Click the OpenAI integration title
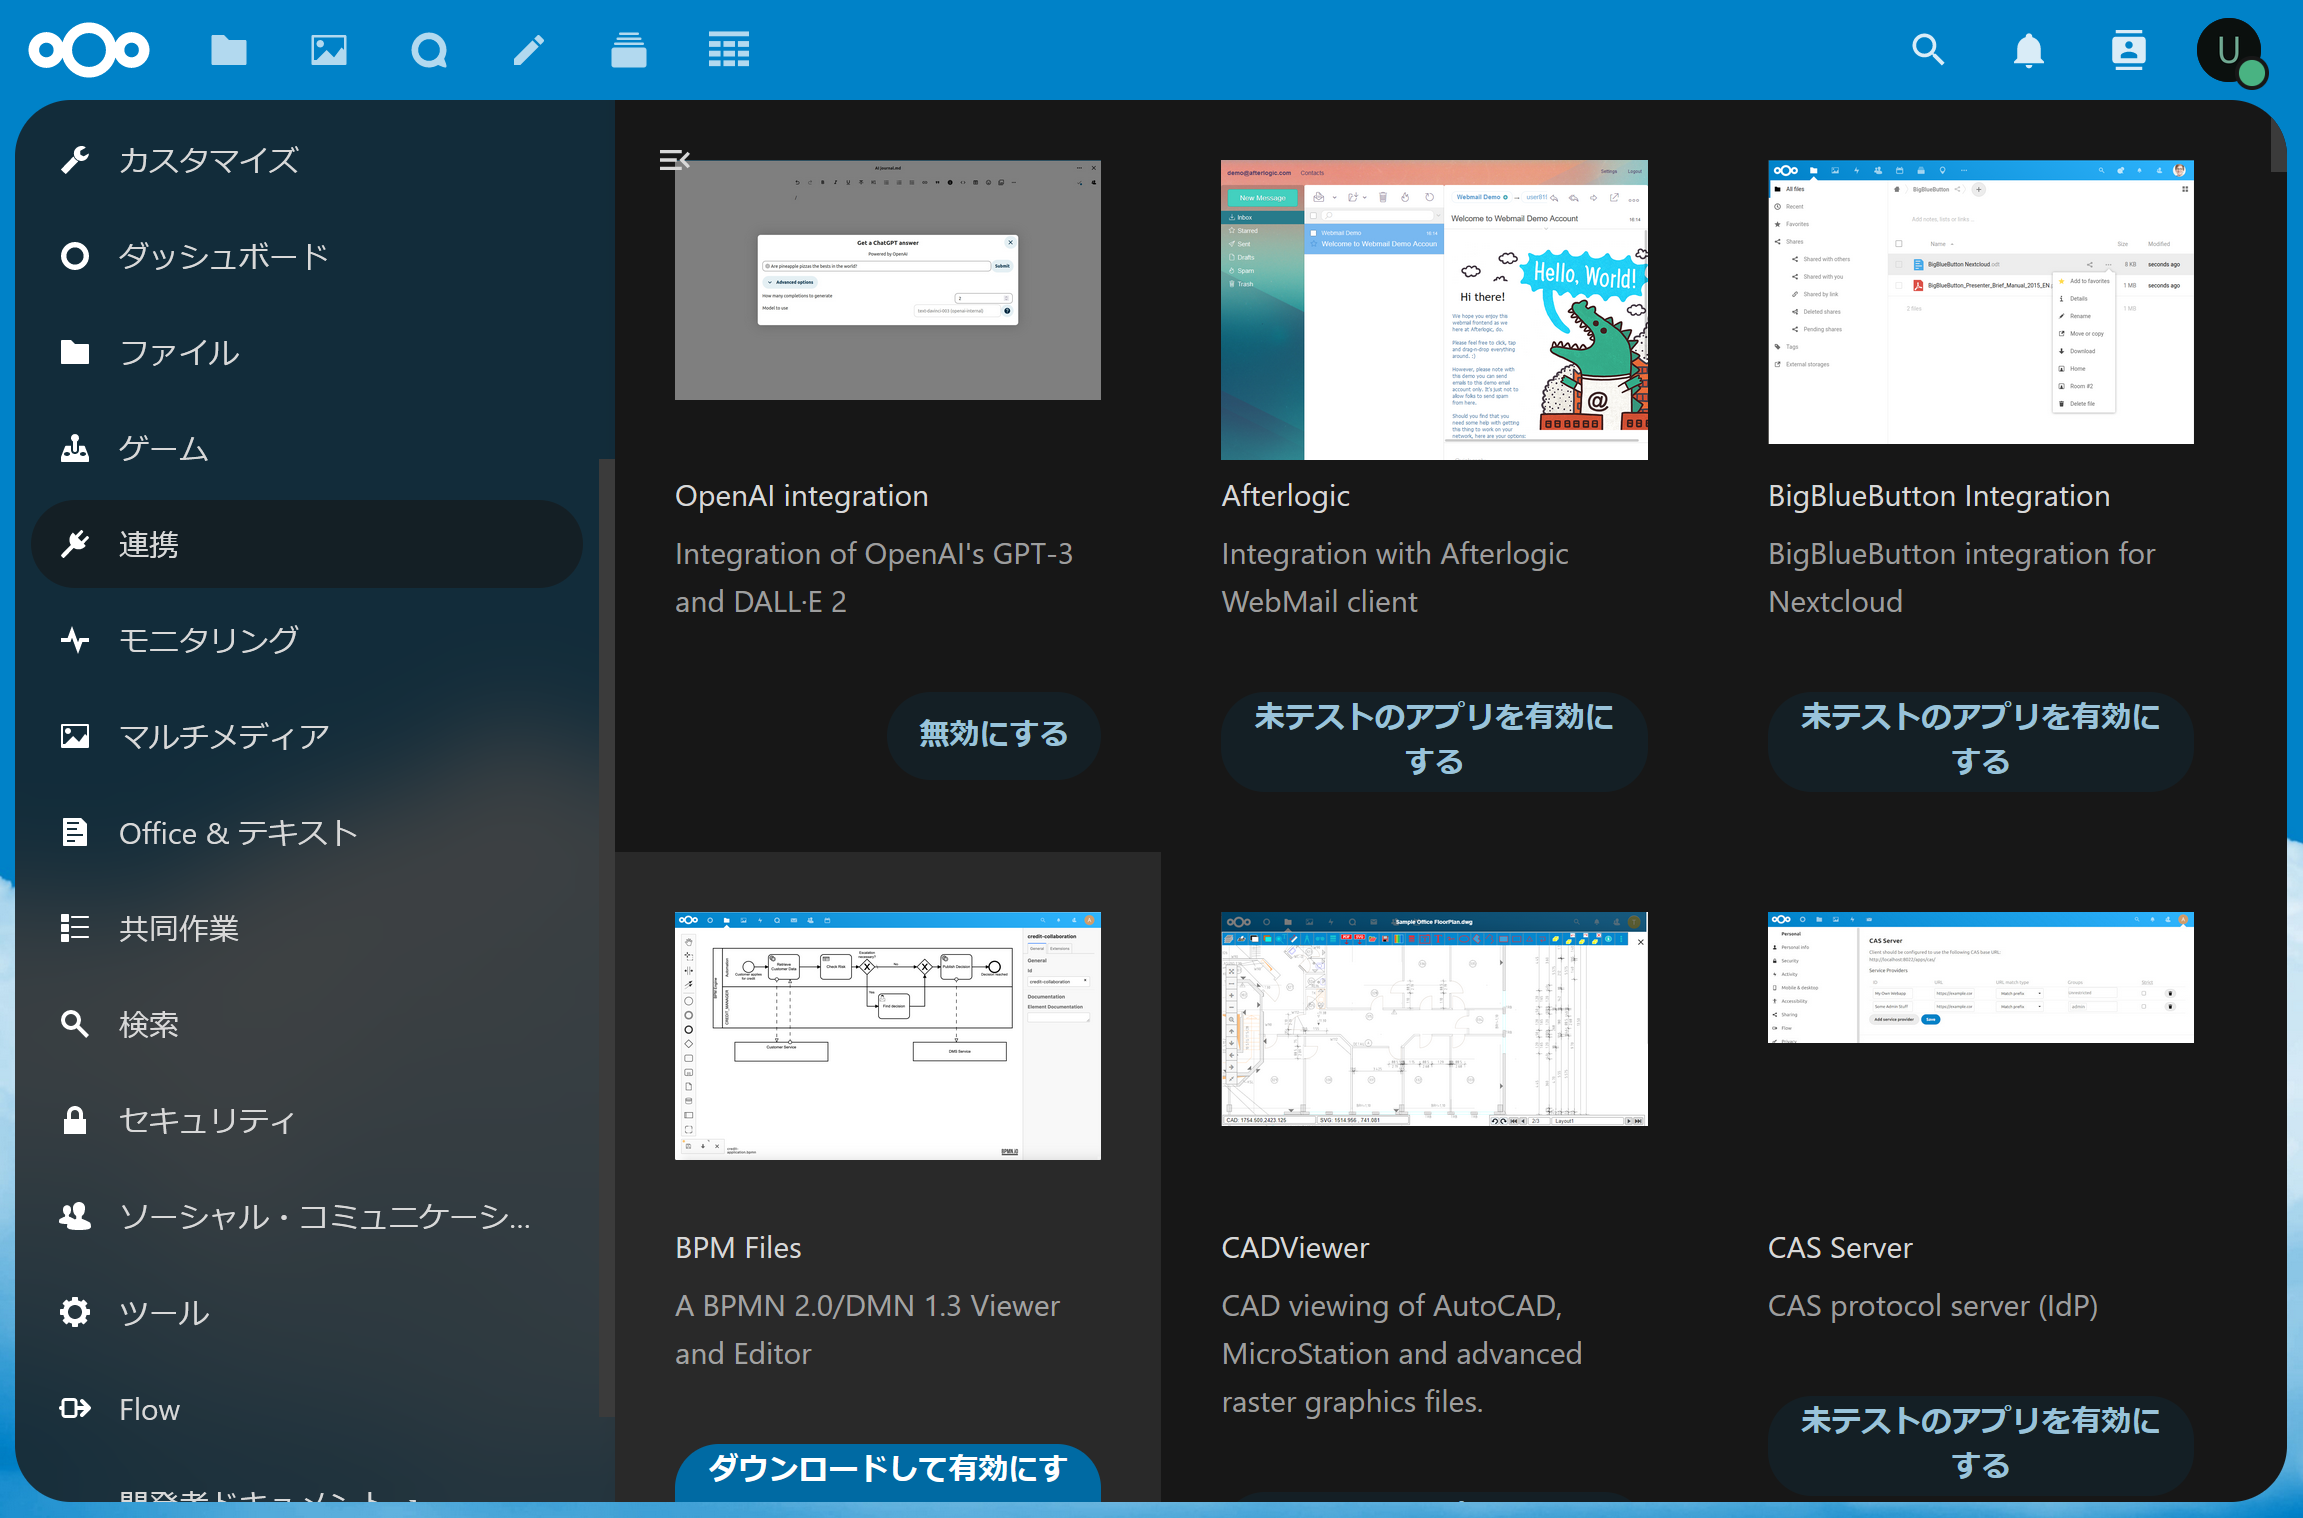 (801, 496)
